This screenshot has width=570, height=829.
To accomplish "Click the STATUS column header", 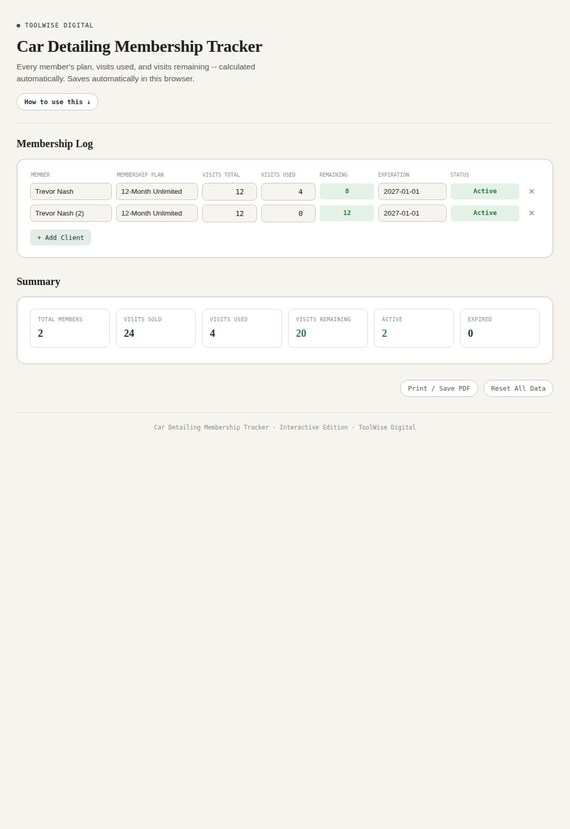I will click(459, 174).
